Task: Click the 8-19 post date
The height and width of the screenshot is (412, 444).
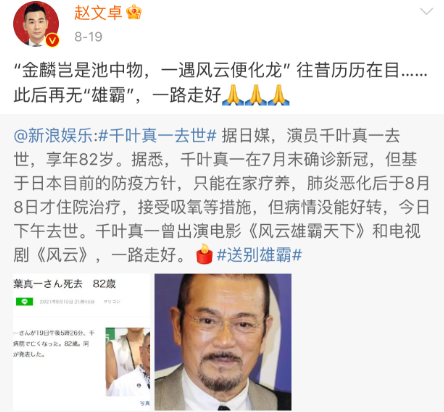Action: [x=88, y=37]
